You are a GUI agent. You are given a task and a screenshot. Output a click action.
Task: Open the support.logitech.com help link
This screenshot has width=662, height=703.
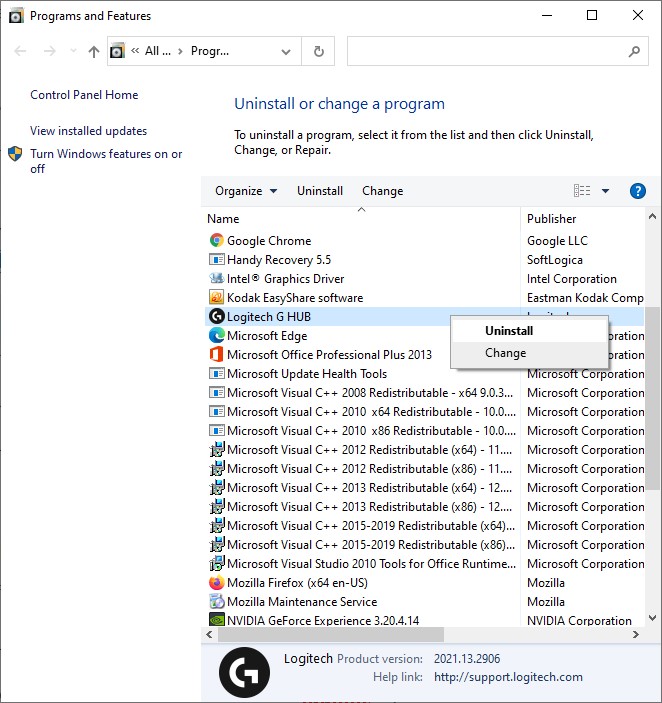tap(508, 677)
